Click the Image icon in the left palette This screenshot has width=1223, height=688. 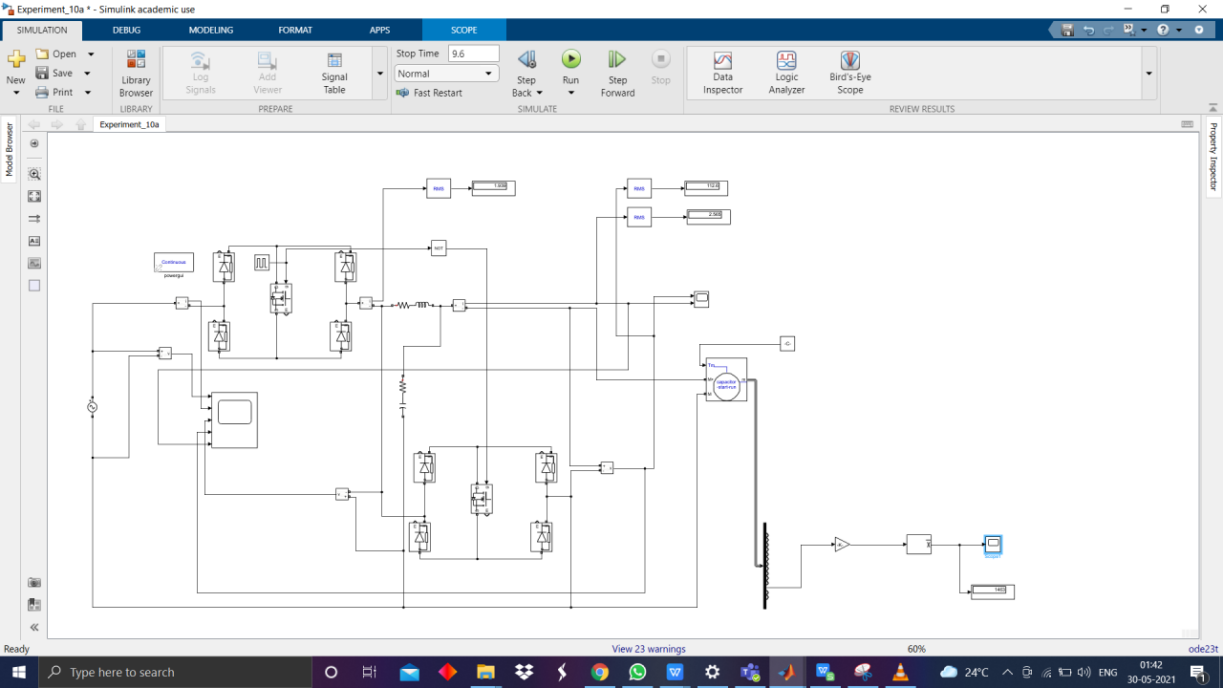pos(34,263)
